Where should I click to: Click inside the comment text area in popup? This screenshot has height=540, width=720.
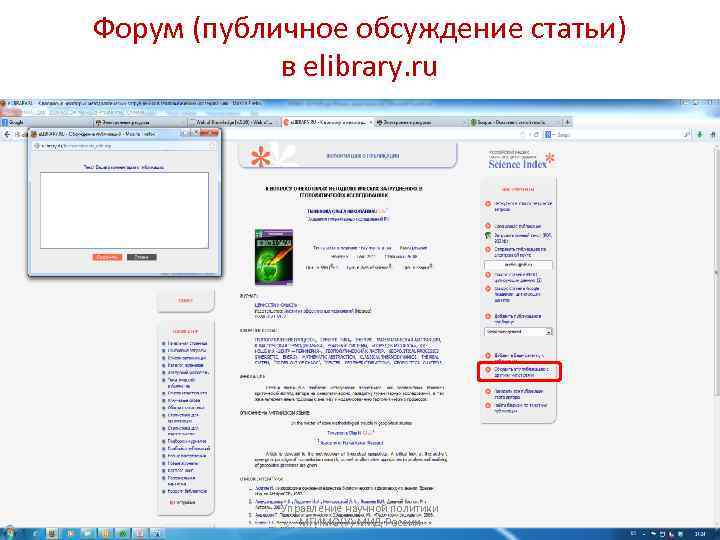click(x=124, y=210)
